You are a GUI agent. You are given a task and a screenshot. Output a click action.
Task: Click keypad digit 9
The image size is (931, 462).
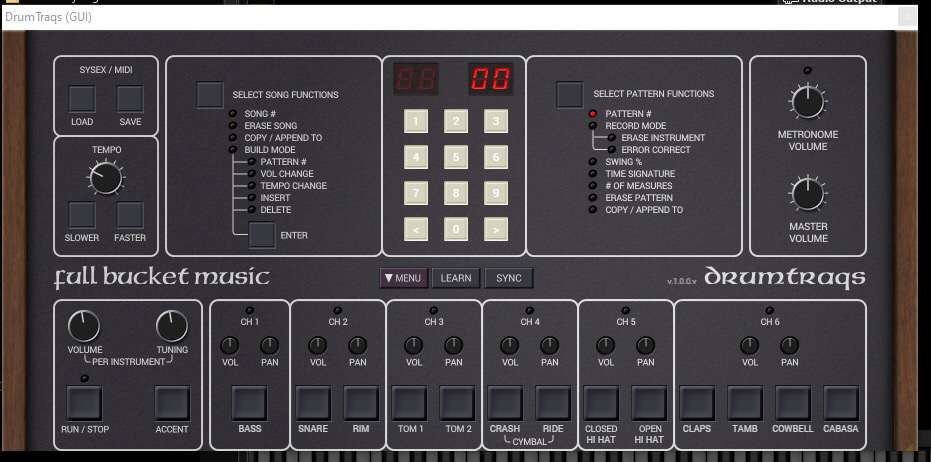pos(496,193)
